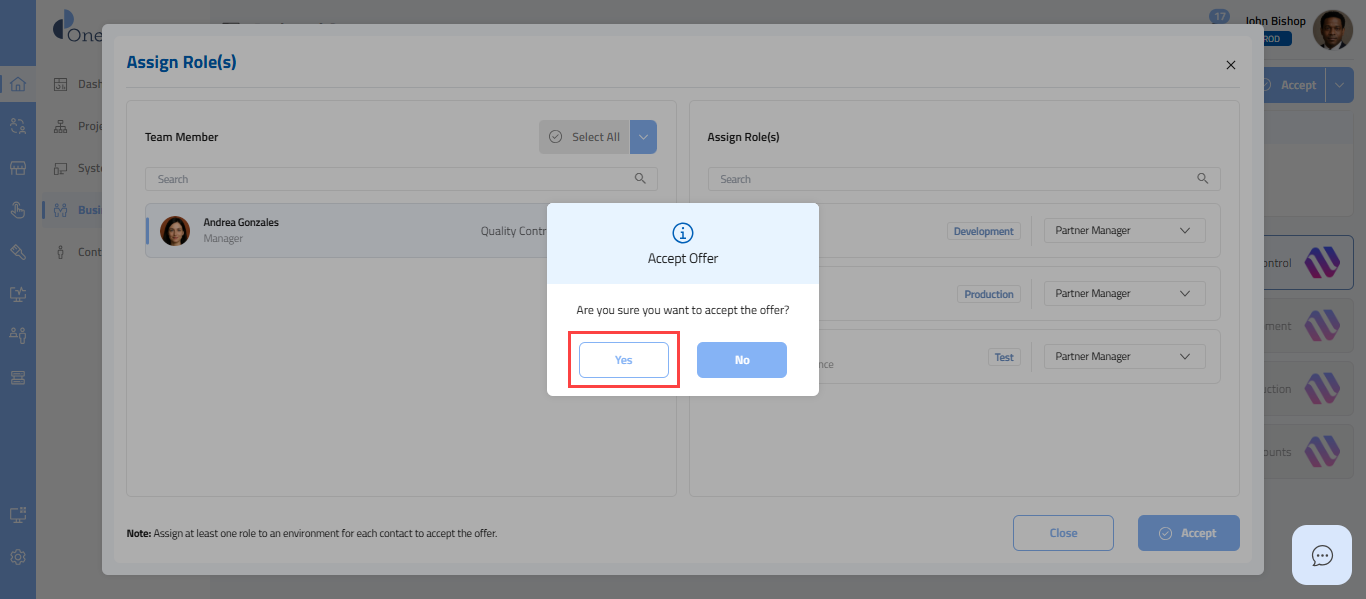Screen dimensions: 1366x599
Task: Click the Accept button in dialog footer
Action: (1188, 533)
